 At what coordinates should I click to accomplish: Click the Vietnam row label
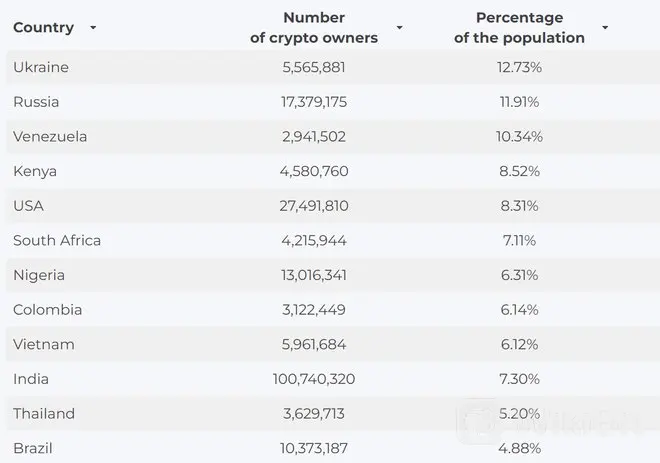tap(43, 344)
